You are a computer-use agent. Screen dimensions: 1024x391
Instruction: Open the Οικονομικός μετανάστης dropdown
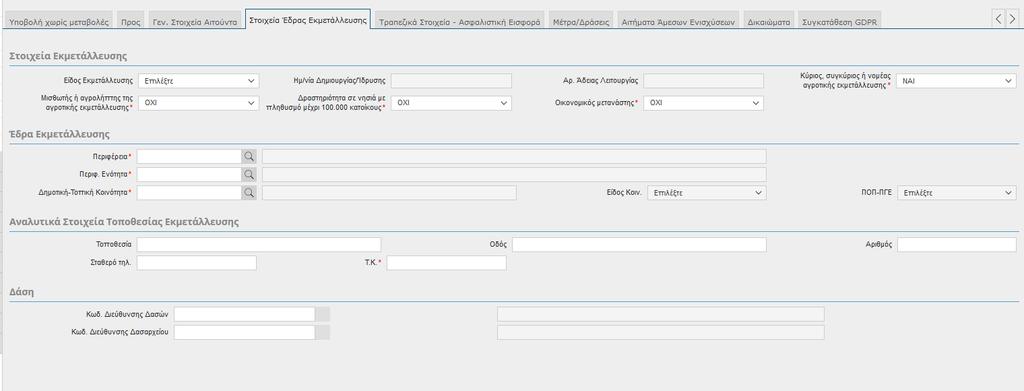tap(703, 103)
